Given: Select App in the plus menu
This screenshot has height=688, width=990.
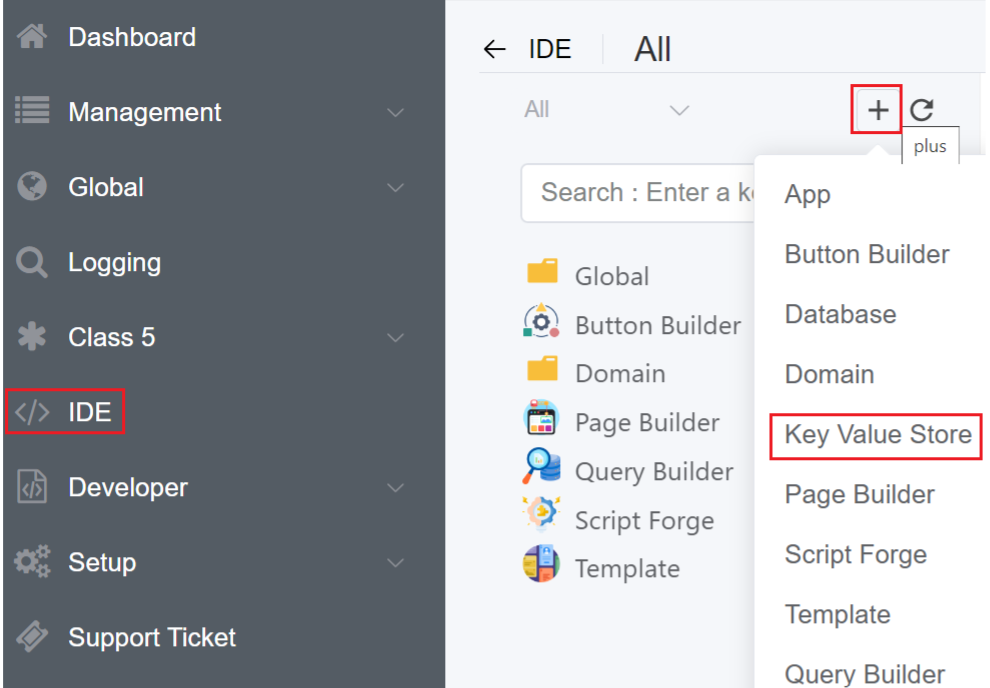Looking at the screenshot, I should point(807,194).
